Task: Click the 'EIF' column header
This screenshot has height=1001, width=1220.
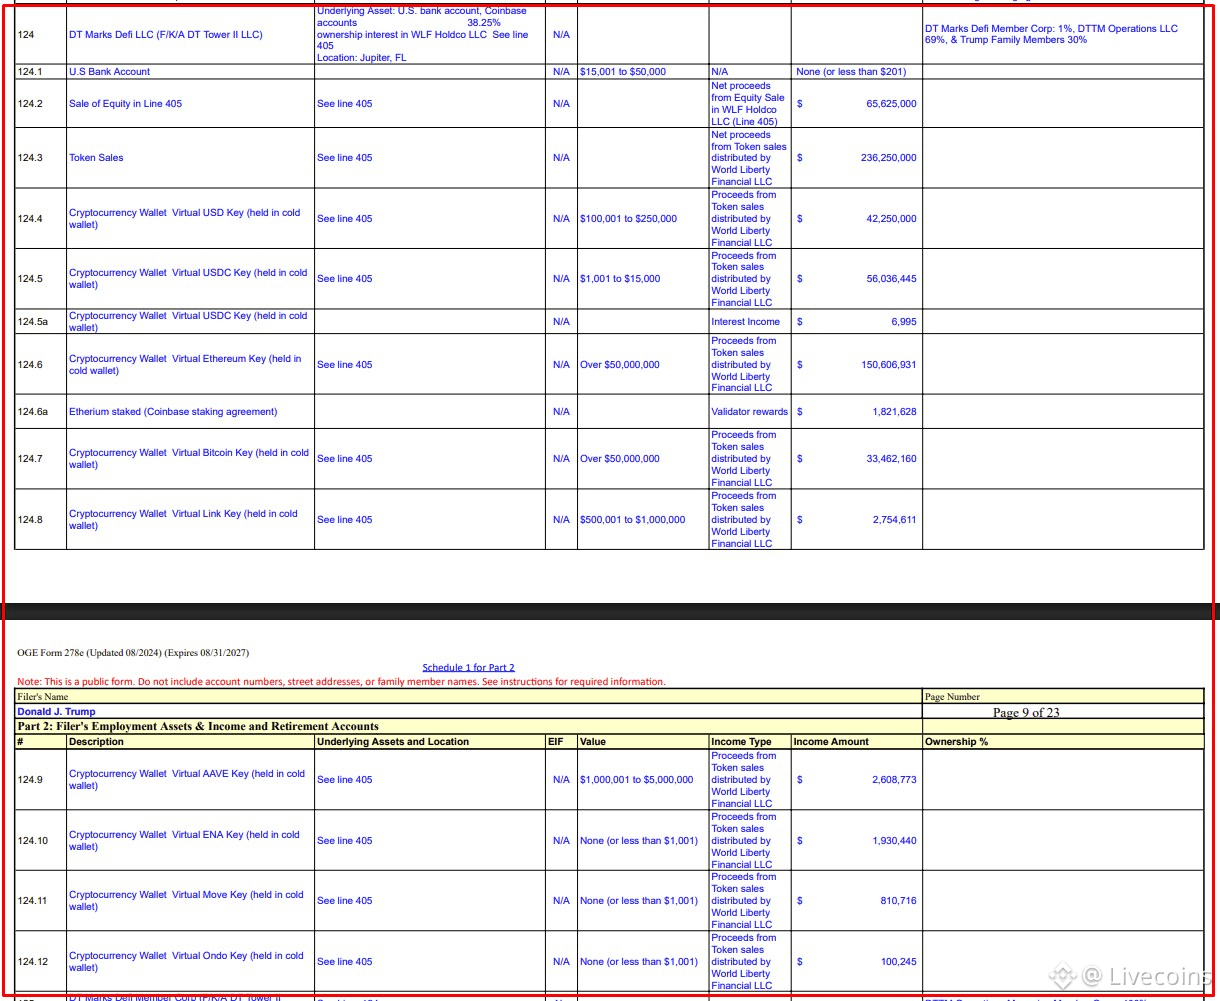Action: click(556, 742)
